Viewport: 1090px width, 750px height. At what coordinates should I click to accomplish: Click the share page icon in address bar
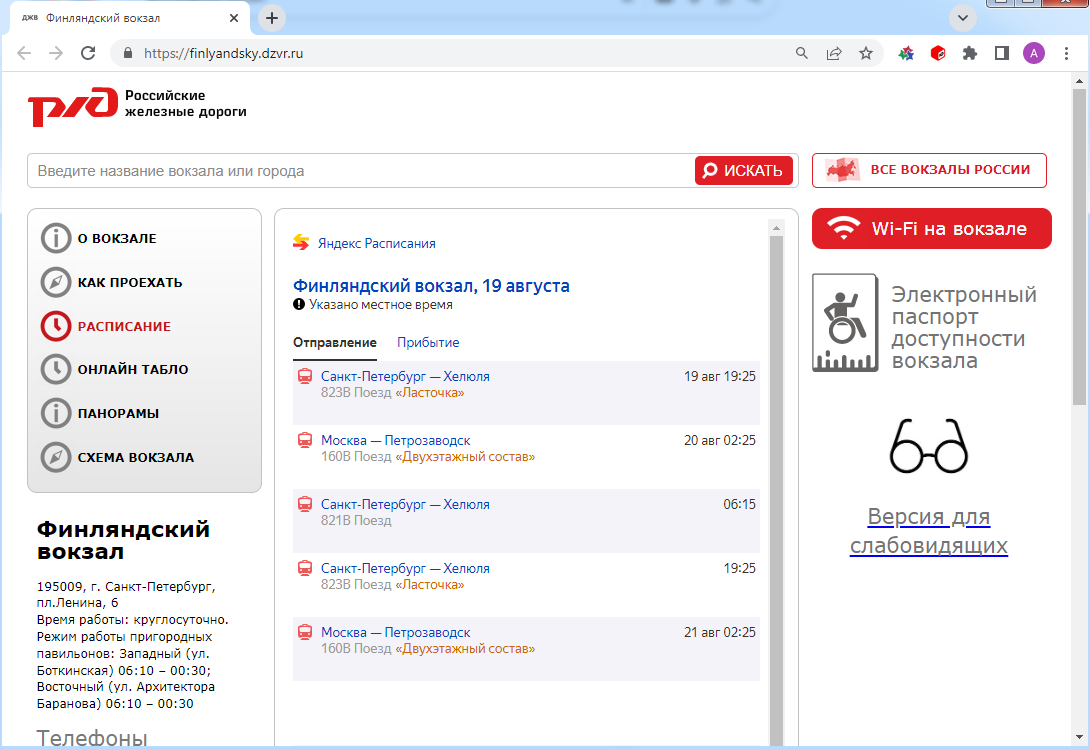[833, 54]
